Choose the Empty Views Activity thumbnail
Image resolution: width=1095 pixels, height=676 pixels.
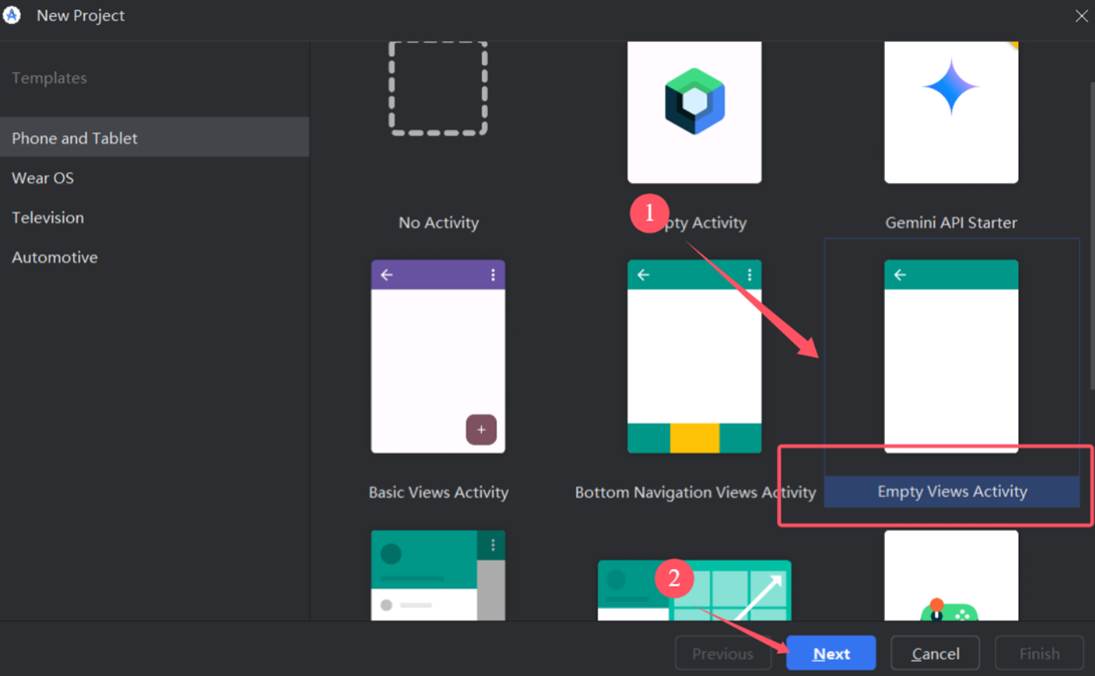951,356
